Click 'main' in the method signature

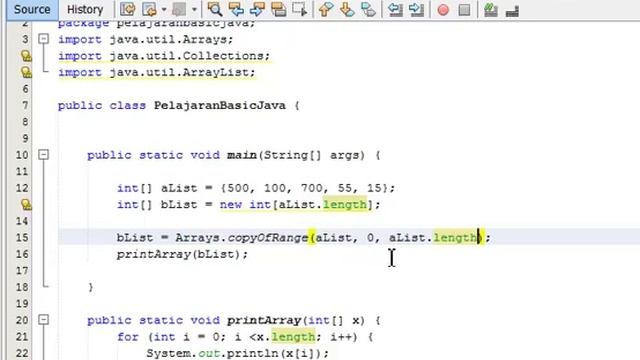(x=242, y=155)
